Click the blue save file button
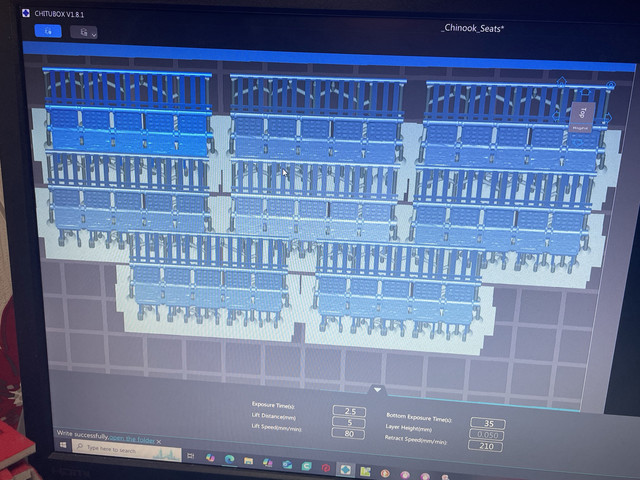The image size is (640, 480). 48,31
